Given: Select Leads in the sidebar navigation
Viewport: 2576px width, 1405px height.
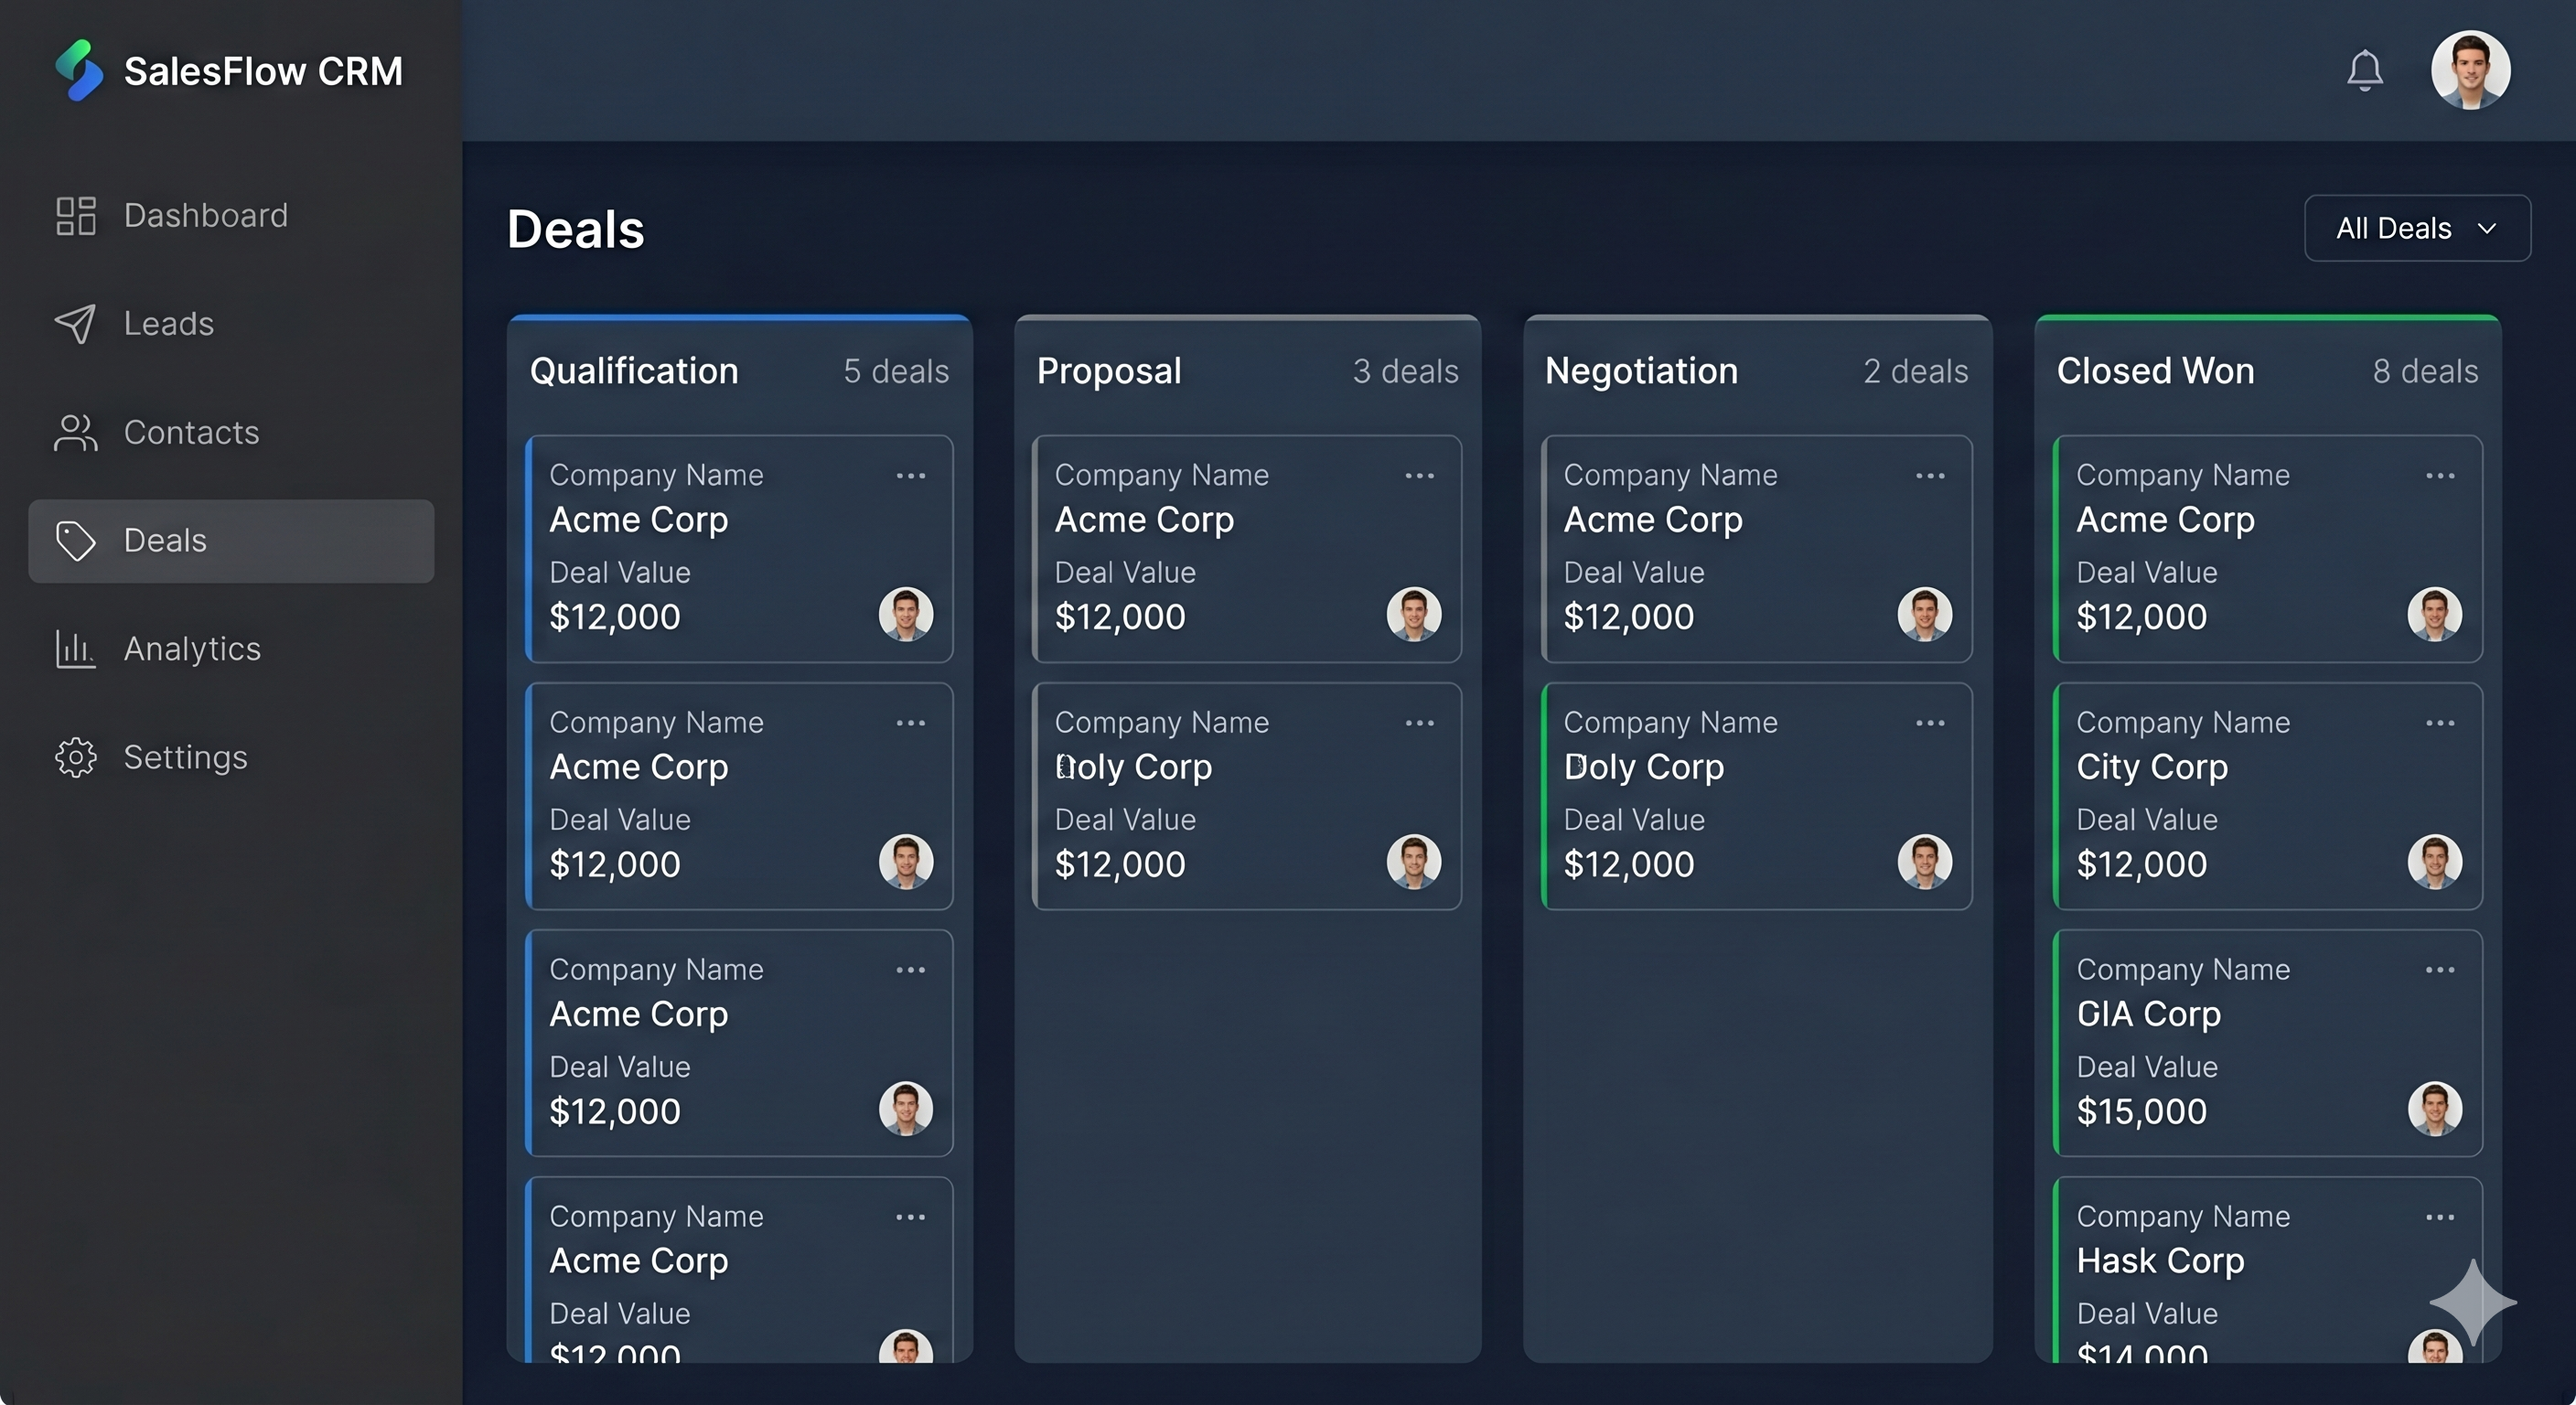Looking at the screenshot, I should pyautogui.click(x=168, y=323).
